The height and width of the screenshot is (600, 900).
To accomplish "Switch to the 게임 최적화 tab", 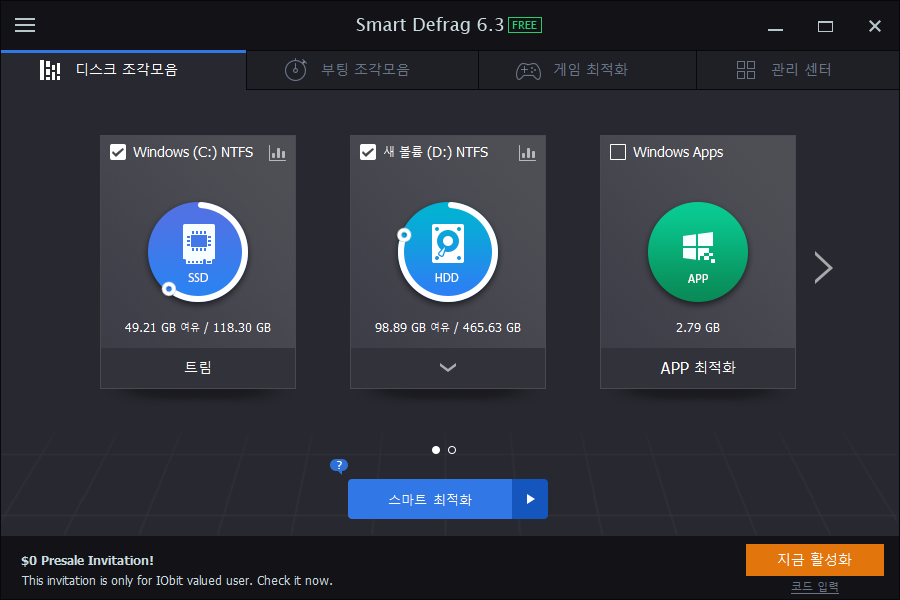I will coord(587,70).
